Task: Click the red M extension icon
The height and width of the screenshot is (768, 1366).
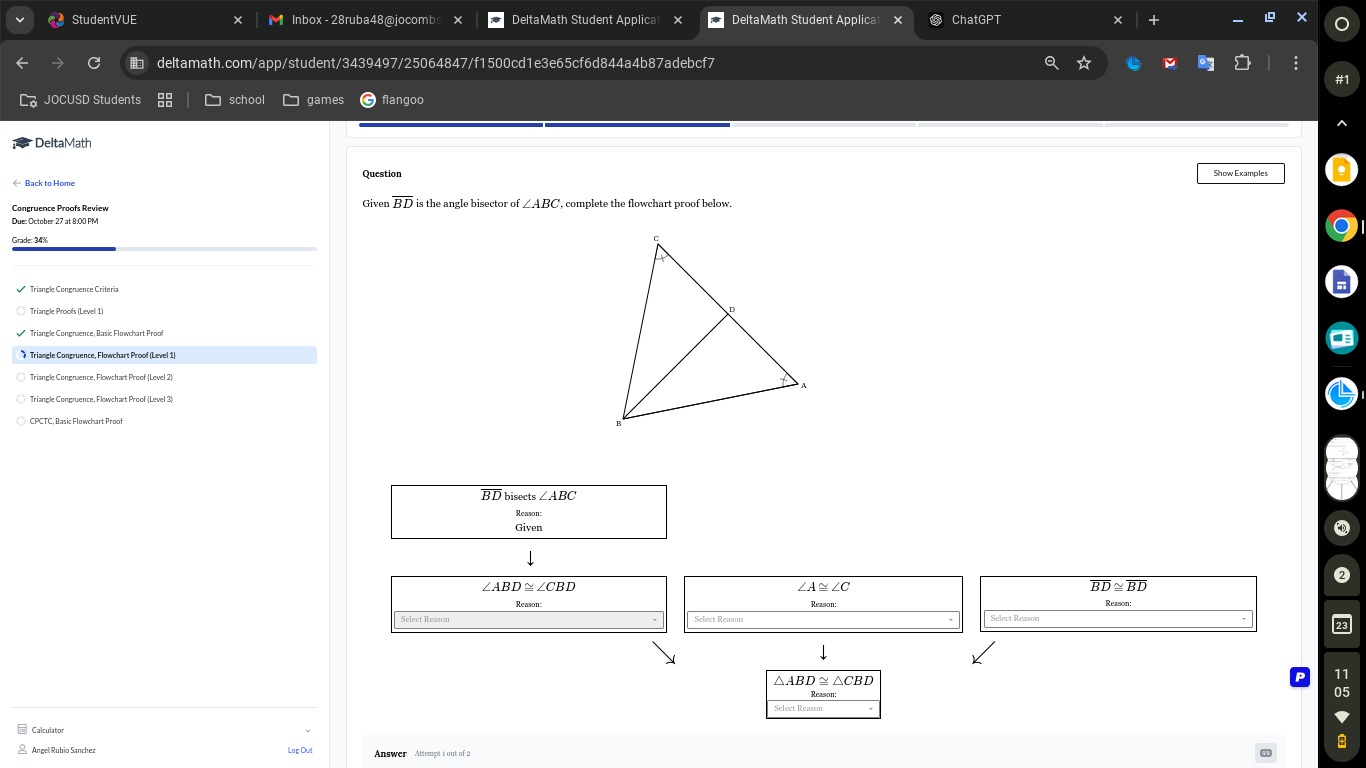Action: (x=1170, y=63)
